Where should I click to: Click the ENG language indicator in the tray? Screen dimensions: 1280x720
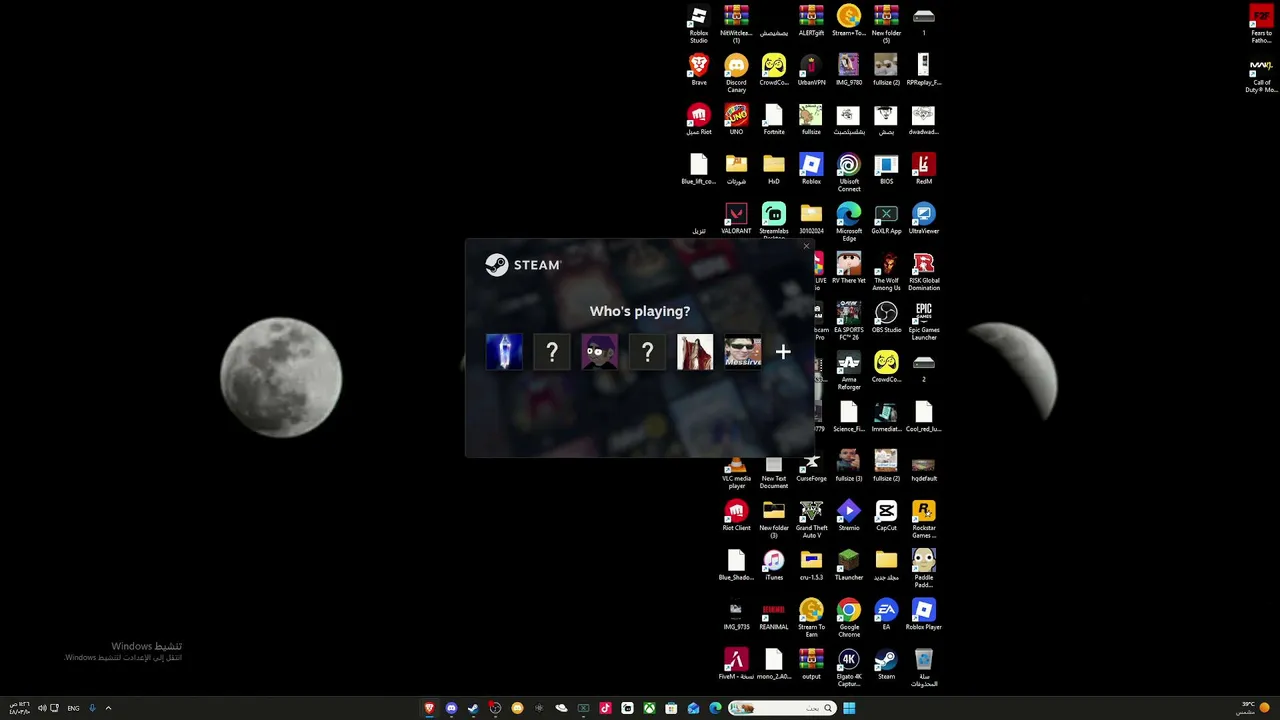point(73,708)
